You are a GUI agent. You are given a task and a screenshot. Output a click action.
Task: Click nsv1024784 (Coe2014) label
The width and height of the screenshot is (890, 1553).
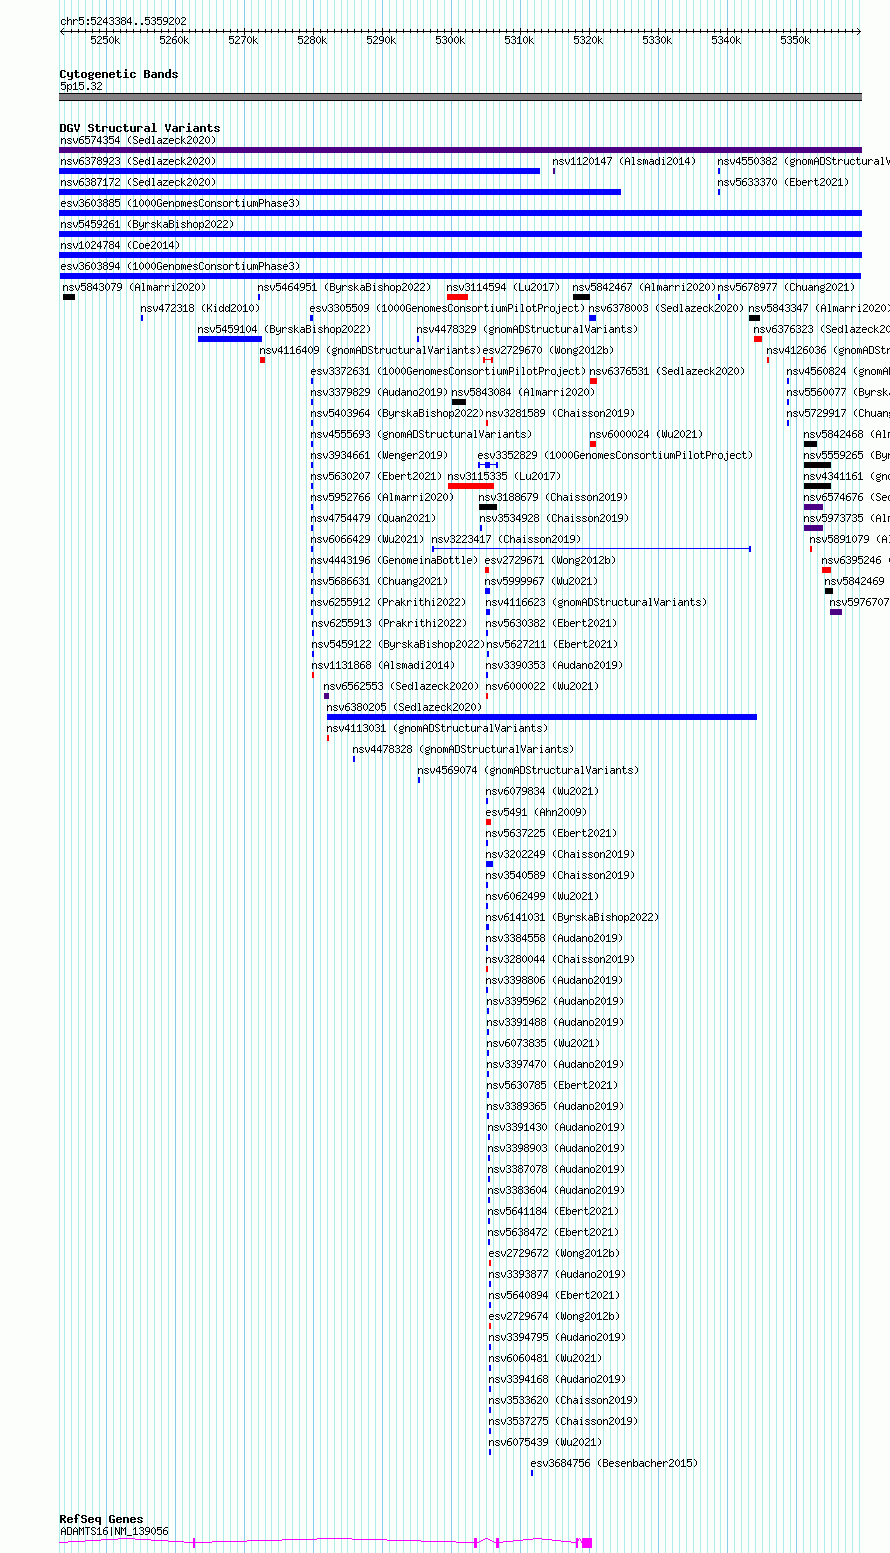point(120,245)
